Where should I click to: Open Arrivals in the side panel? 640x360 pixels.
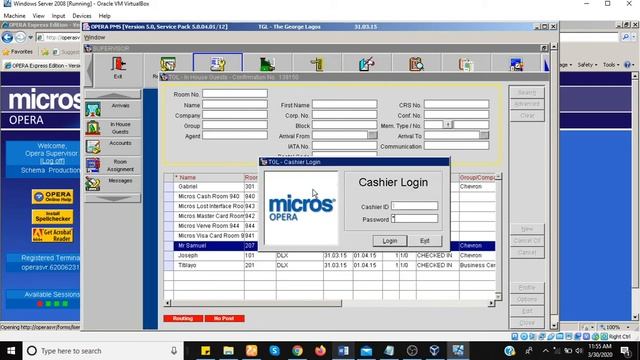click(x=113, y=109)
